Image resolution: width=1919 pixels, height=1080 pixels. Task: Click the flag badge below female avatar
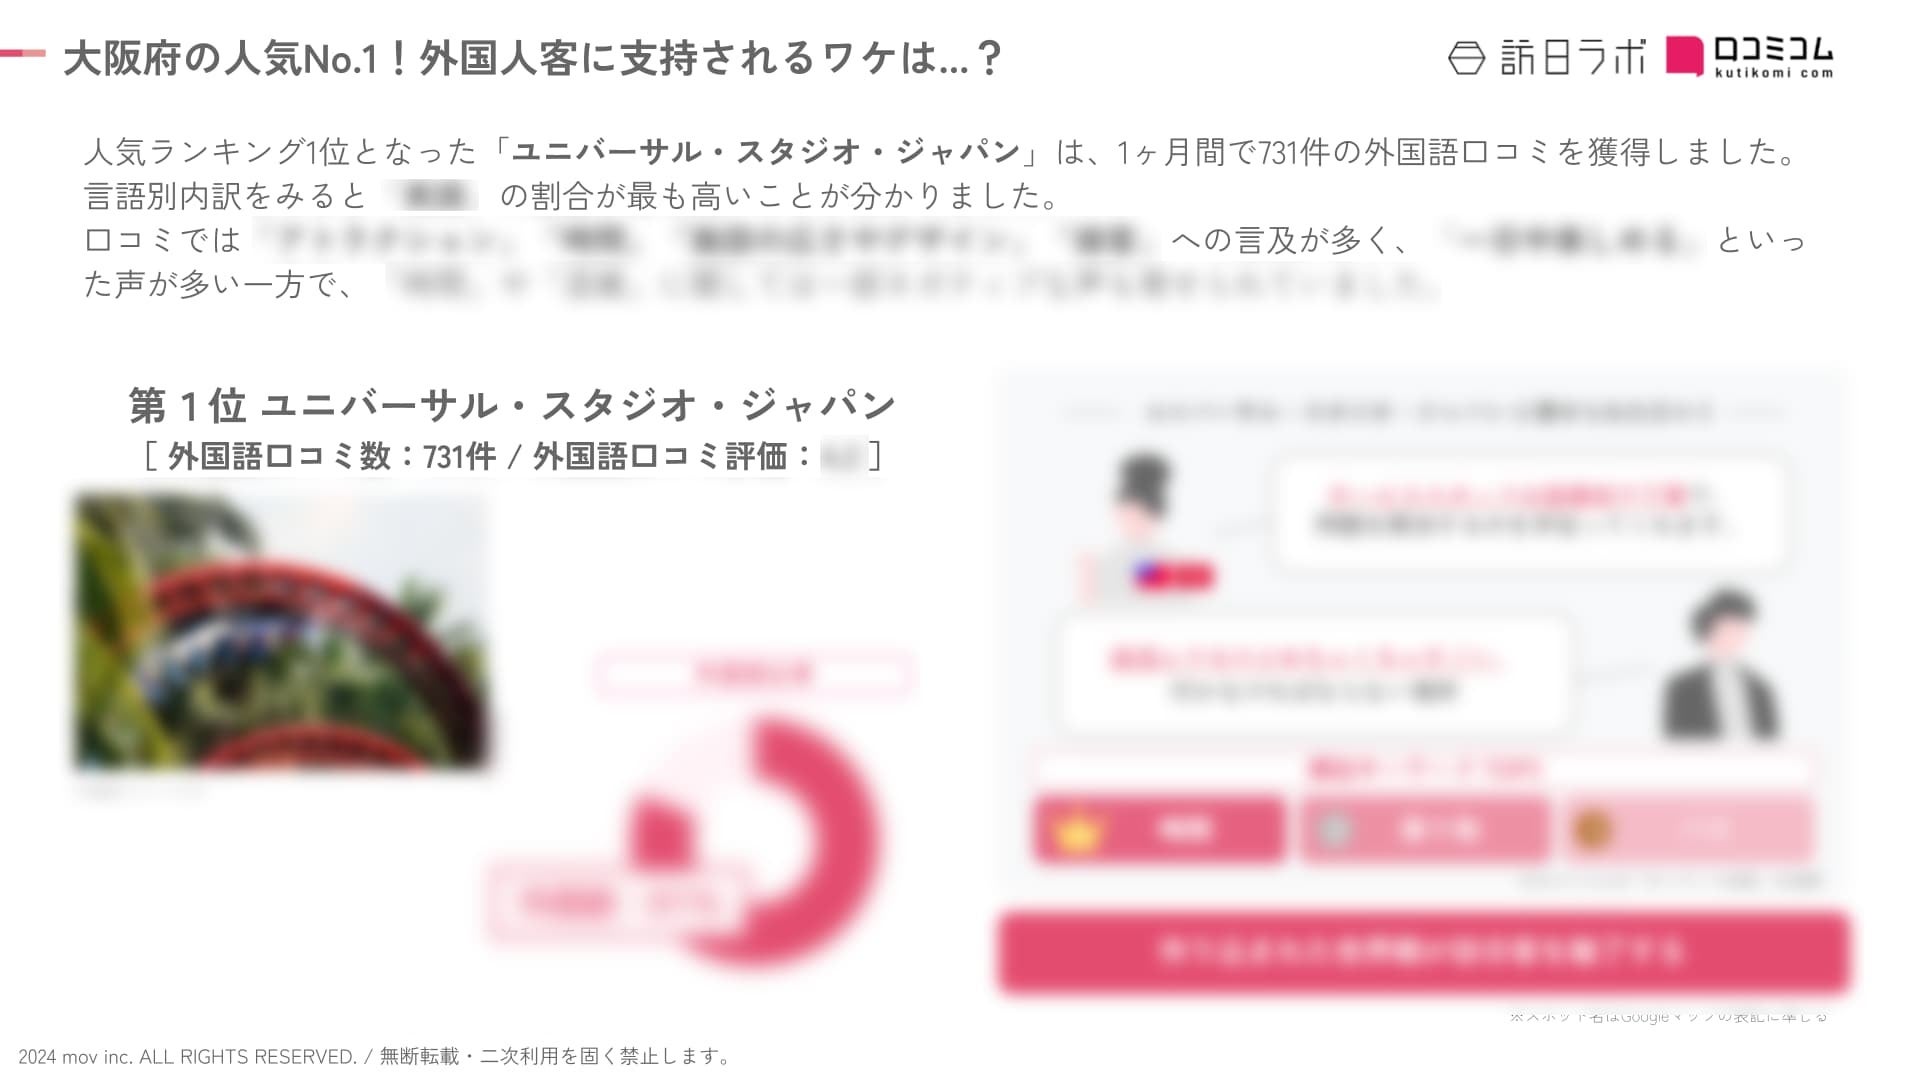click(x=1172, y=576)
